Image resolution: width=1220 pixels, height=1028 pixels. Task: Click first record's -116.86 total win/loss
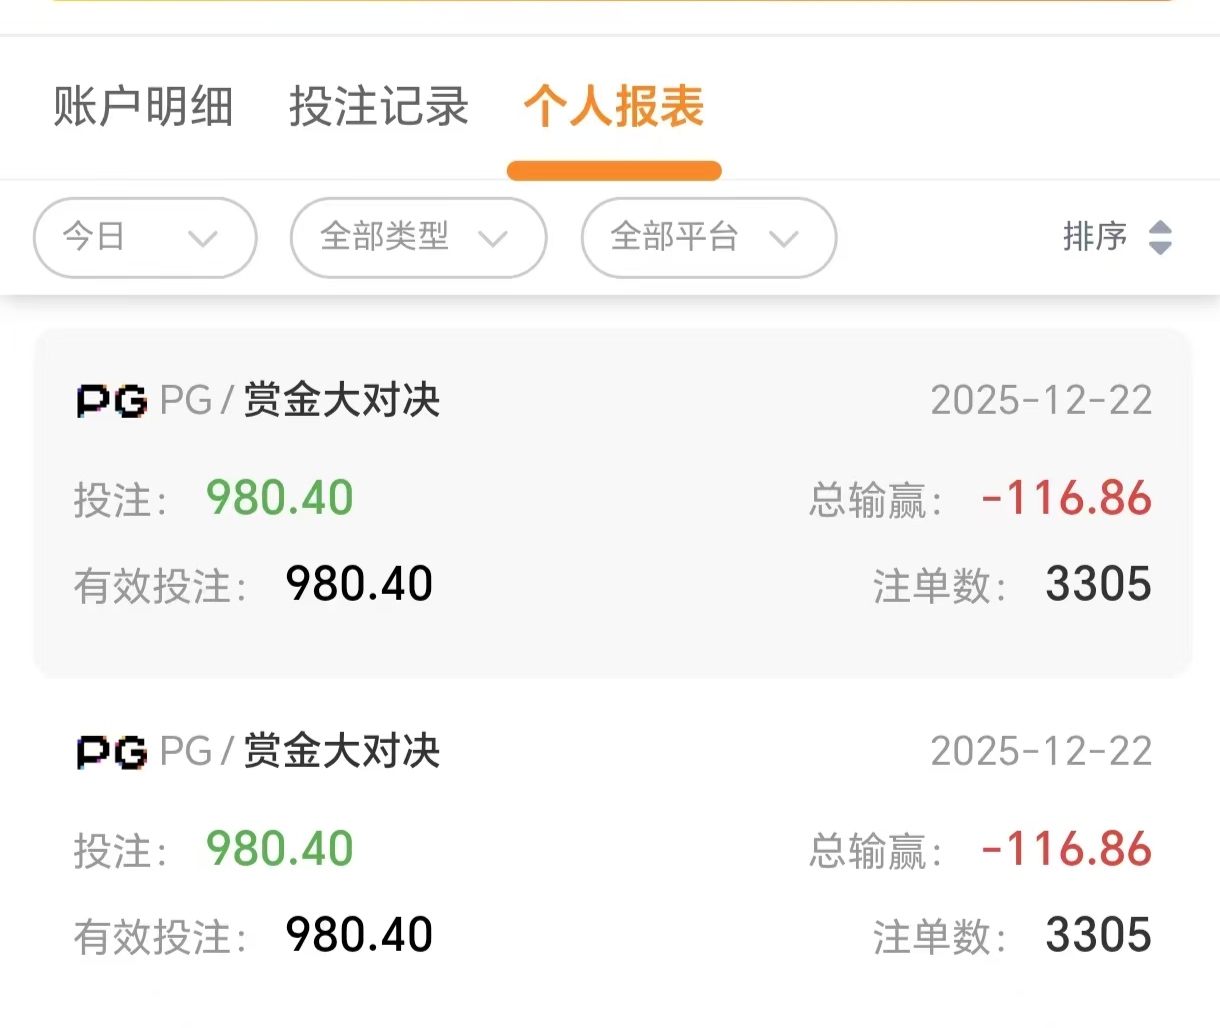point(1066,498)
